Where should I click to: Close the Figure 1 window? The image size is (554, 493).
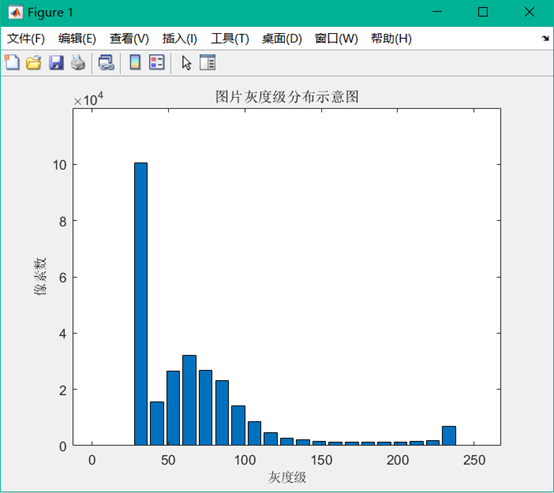click(529, 12)
